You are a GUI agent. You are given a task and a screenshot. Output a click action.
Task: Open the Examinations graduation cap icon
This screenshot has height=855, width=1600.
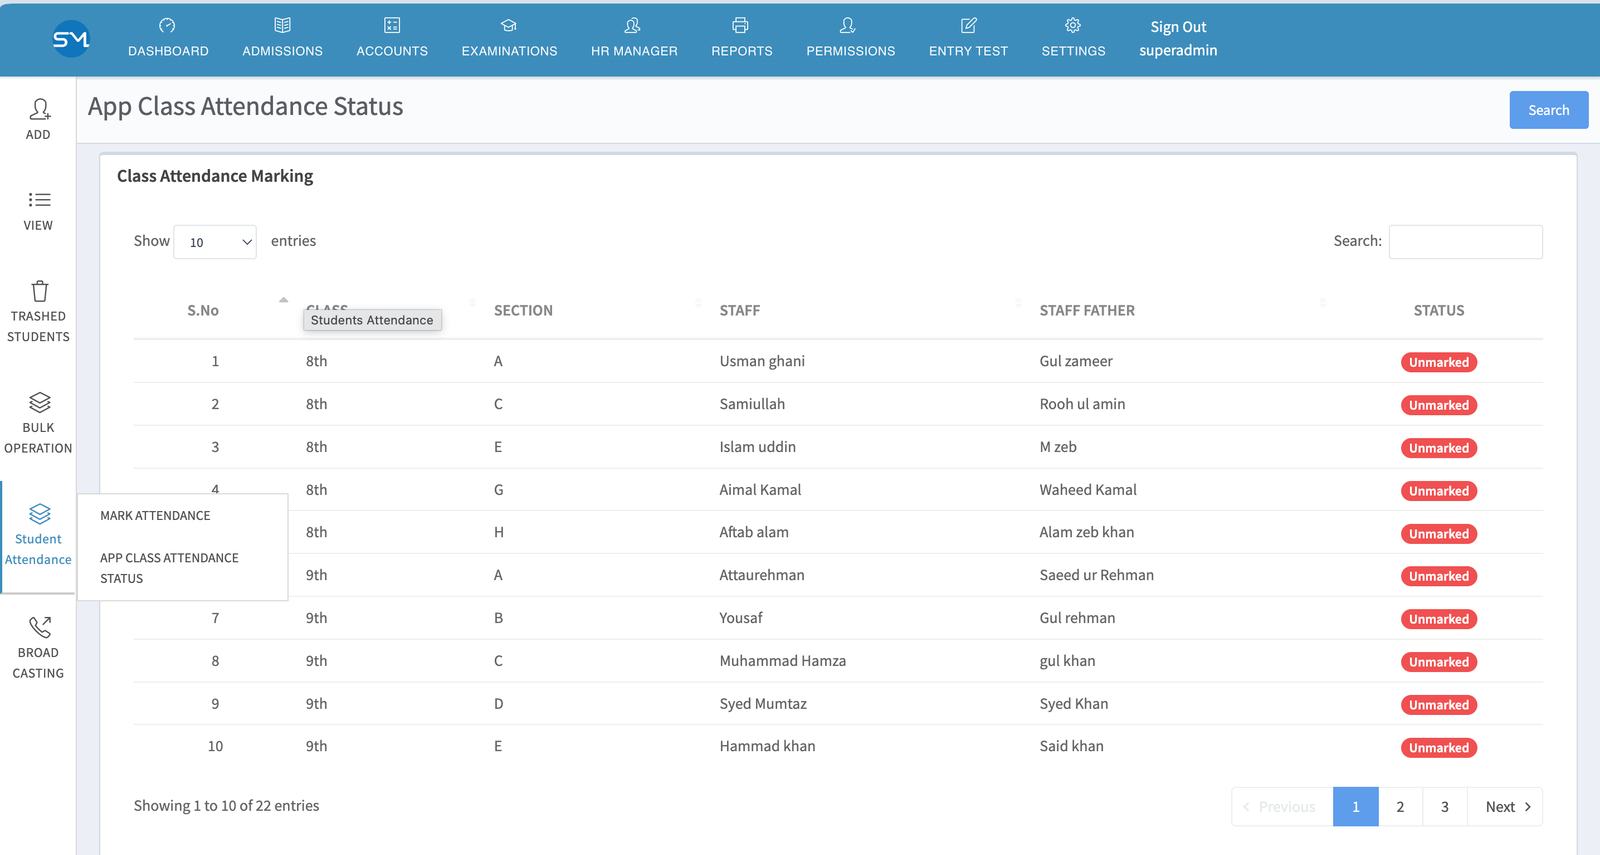(x=509, y=25)
